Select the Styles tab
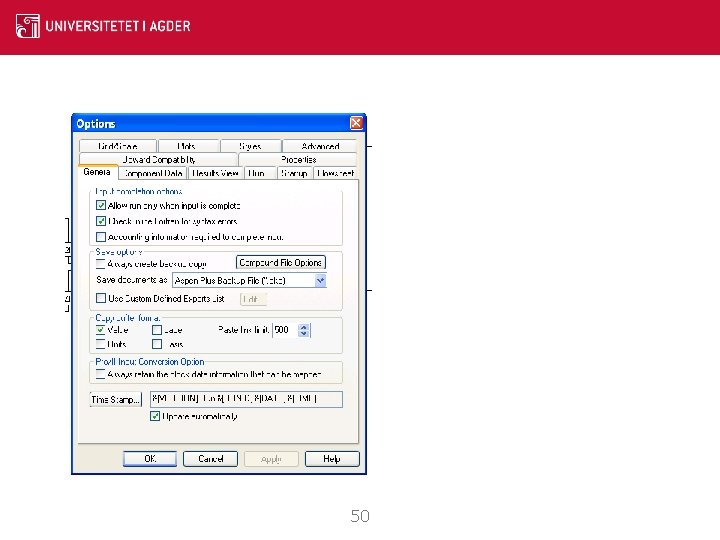 pyautogui.click(x=251, y=146)
